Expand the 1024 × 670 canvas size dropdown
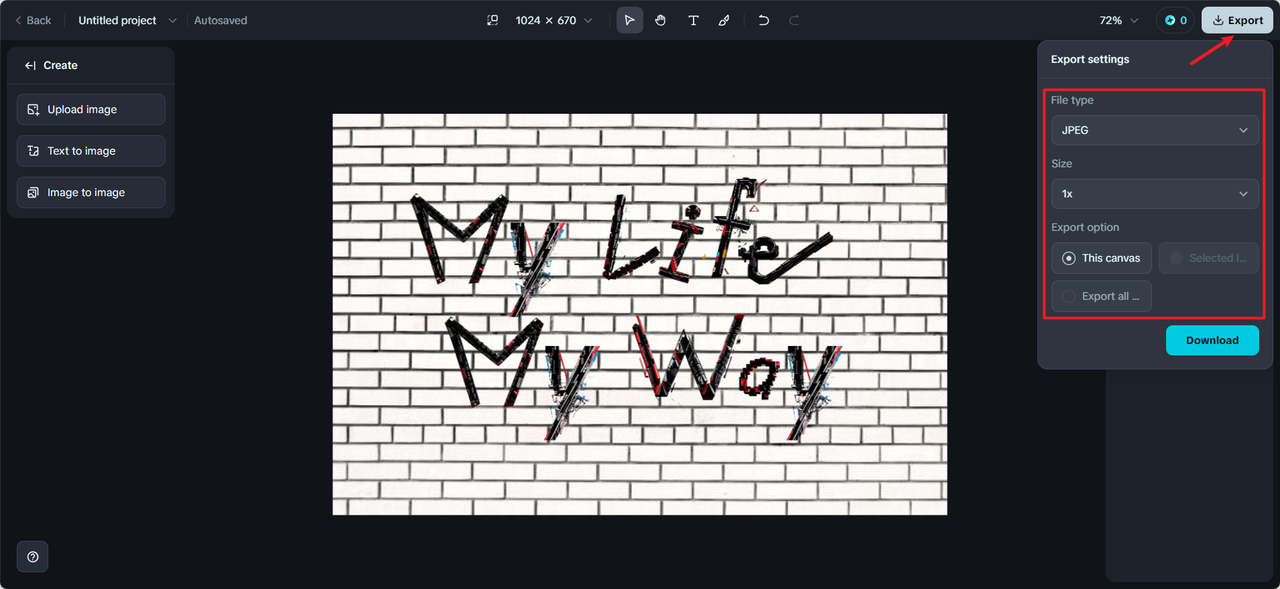The width and height of the screenshot is (1280, 589). pyautogui.click(x=553, y=20)
